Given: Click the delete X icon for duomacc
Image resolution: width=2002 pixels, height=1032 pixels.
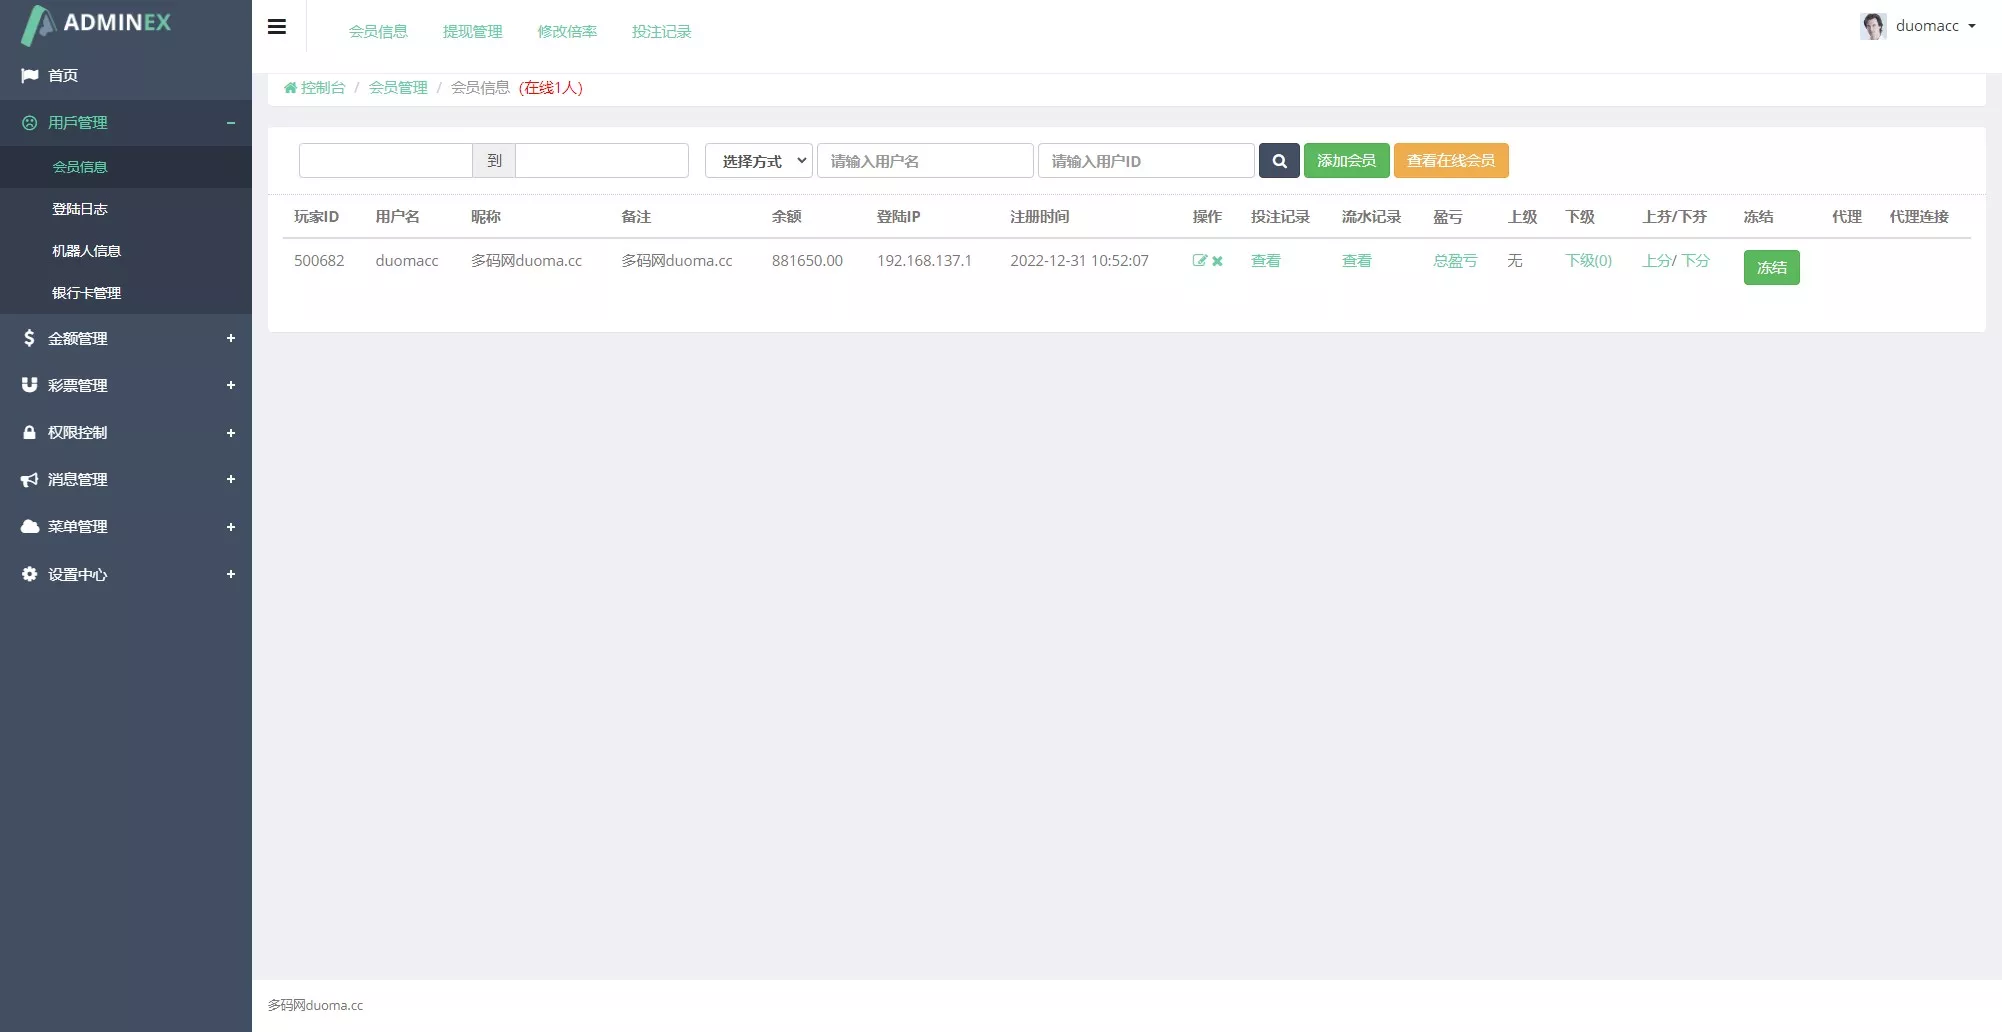Looking at the screenshot, I should (1217, 261).
